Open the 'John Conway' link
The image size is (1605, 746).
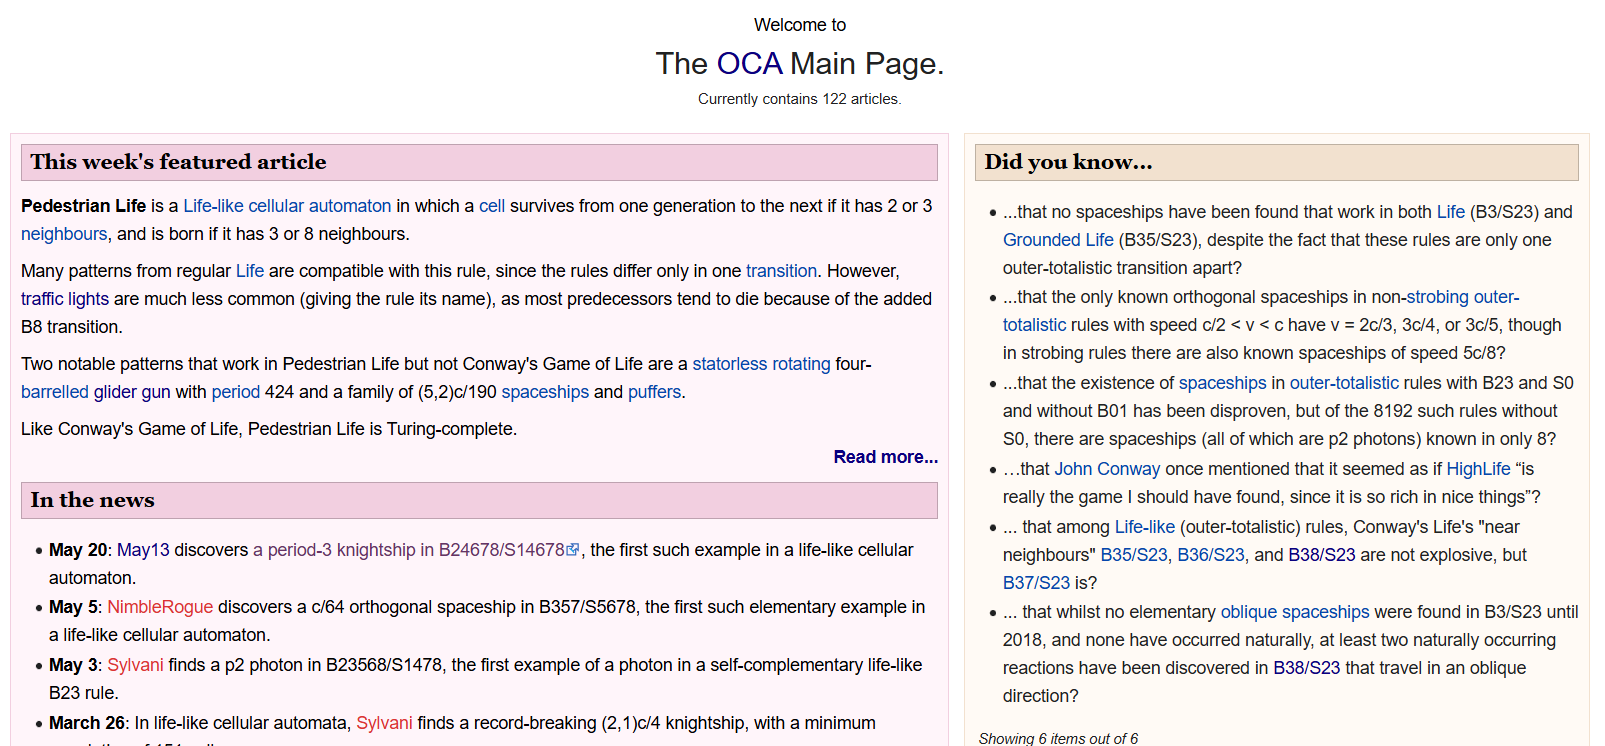tap(1107, 469)
